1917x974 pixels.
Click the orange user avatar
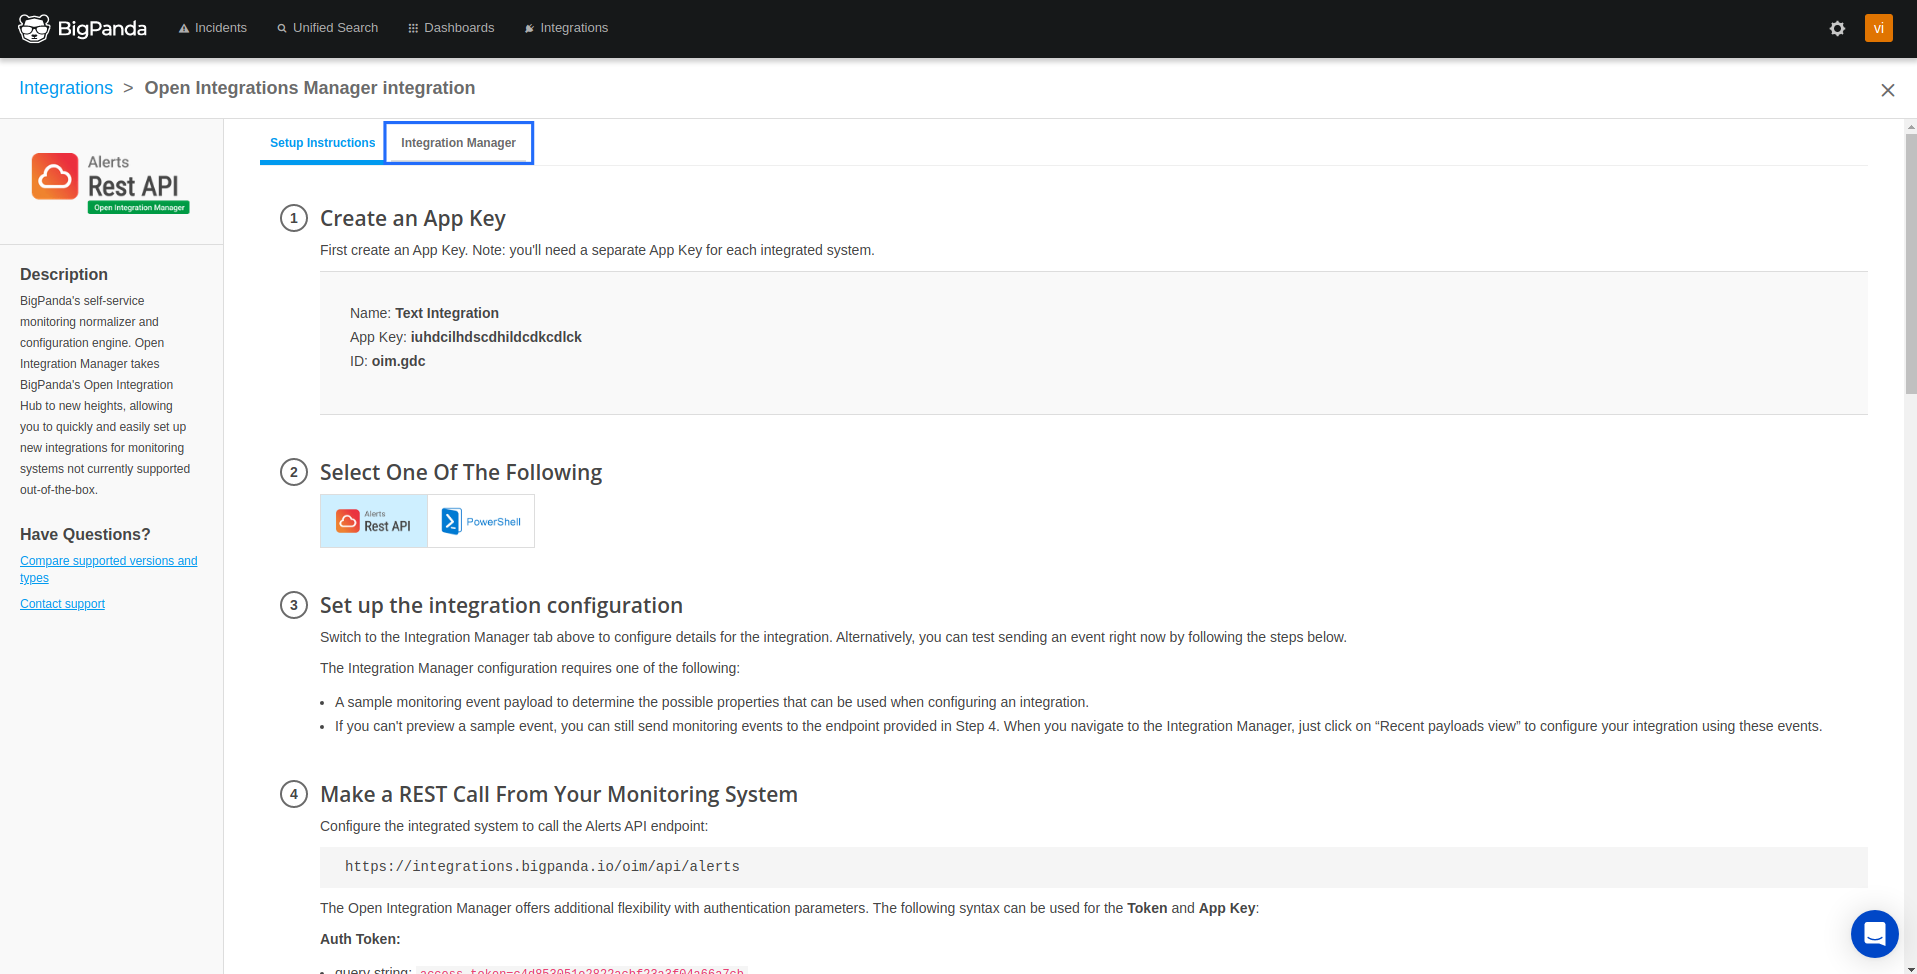pos(1878,28)
